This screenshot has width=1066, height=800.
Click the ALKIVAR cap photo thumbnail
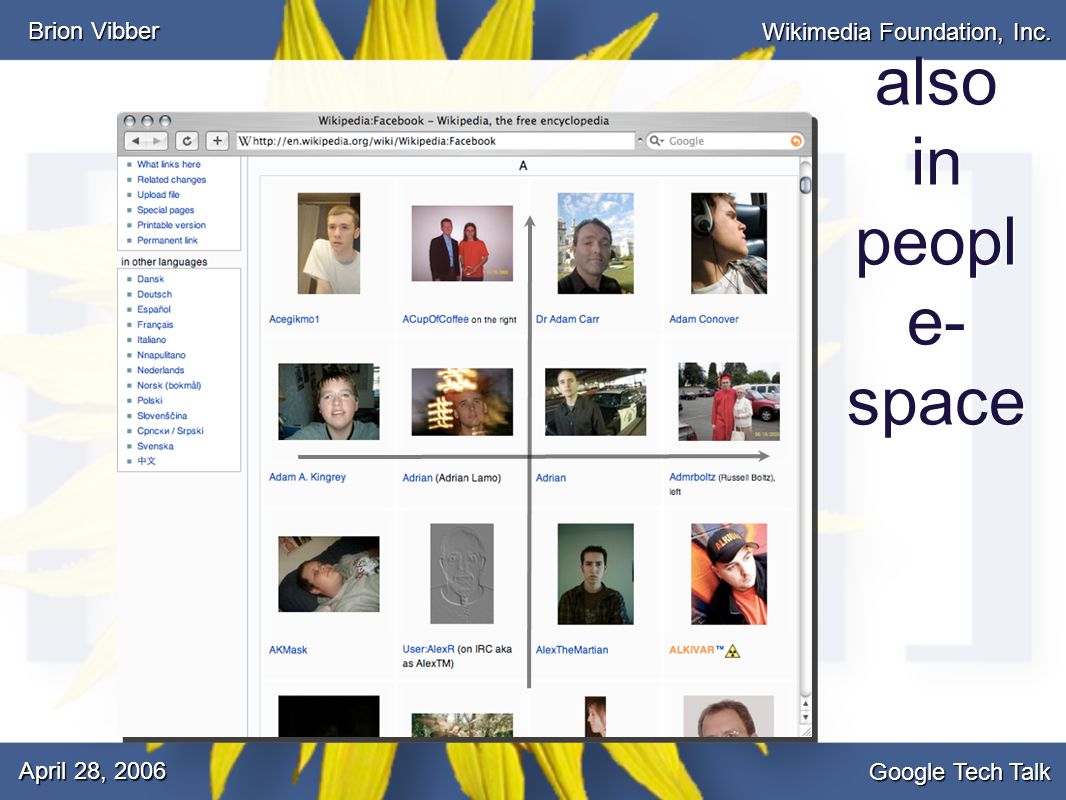click(x=729, y=574)
